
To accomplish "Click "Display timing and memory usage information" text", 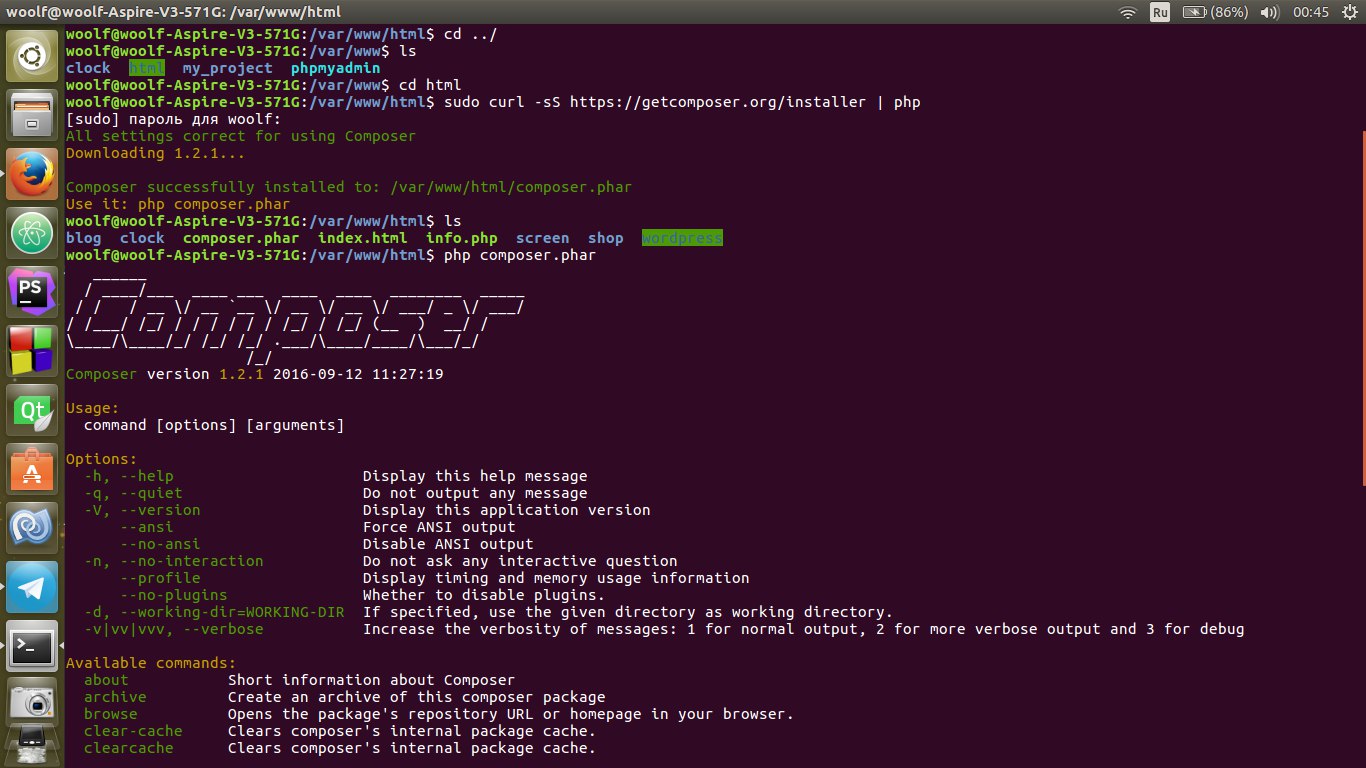I will 556,578.
